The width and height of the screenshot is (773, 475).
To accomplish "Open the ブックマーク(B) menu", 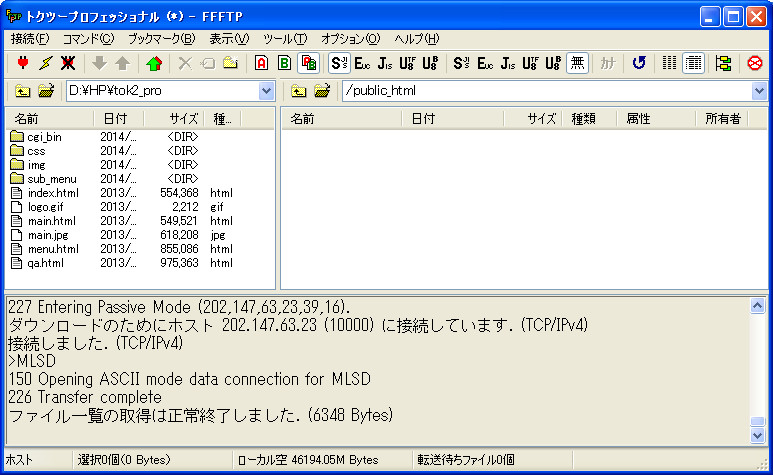I will tap(161, 39).
